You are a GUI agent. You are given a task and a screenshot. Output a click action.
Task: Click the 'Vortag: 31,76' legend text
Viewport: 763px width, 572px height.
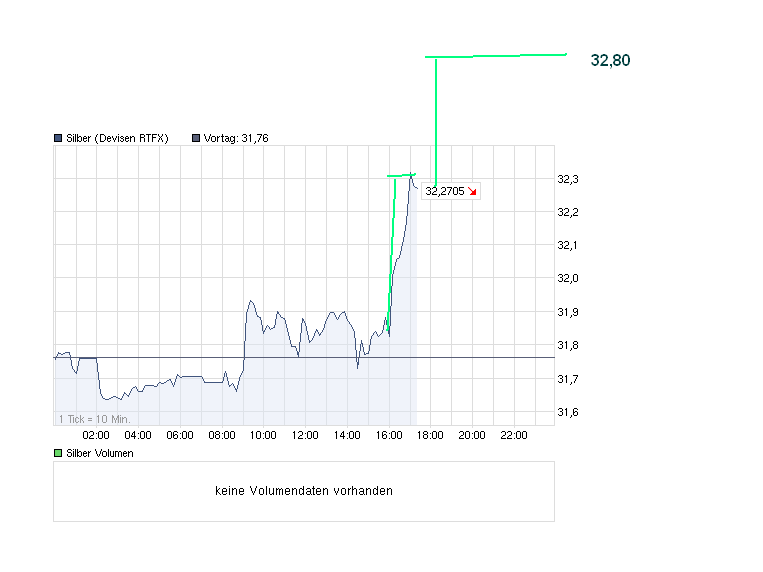[236, 138]
